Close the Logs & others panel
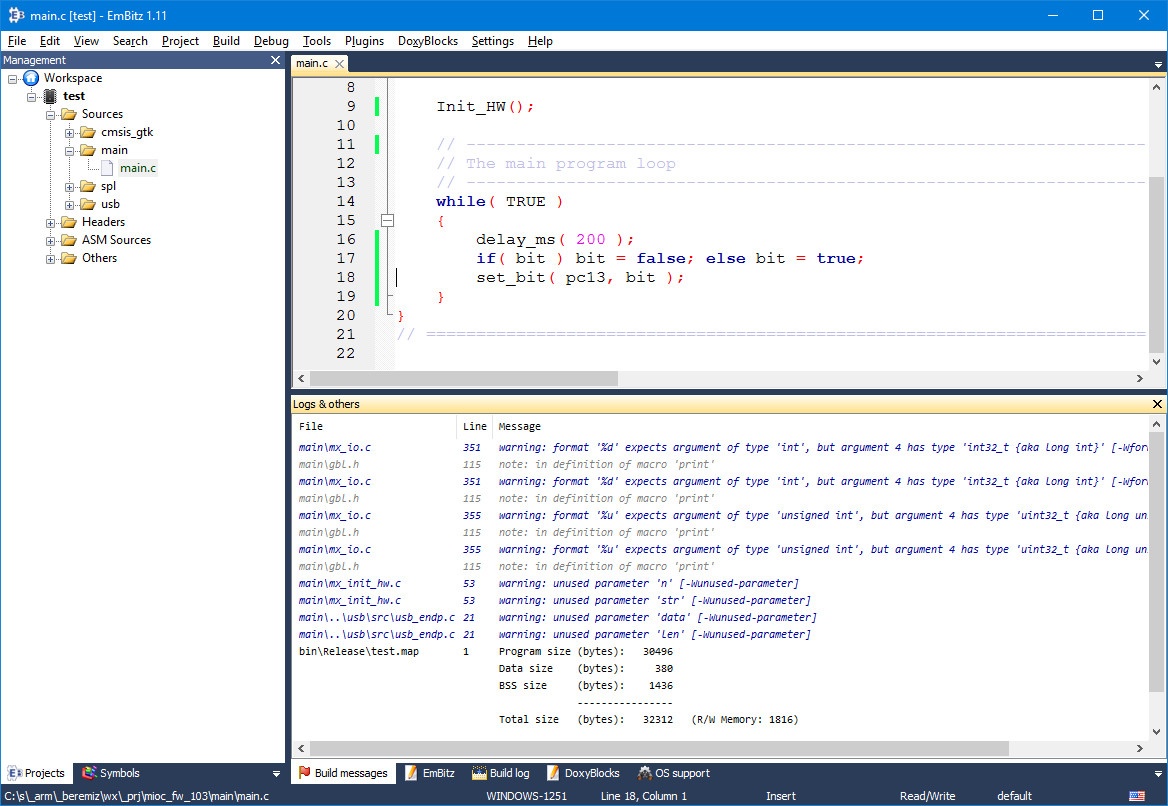 (x=1158, y=404)
